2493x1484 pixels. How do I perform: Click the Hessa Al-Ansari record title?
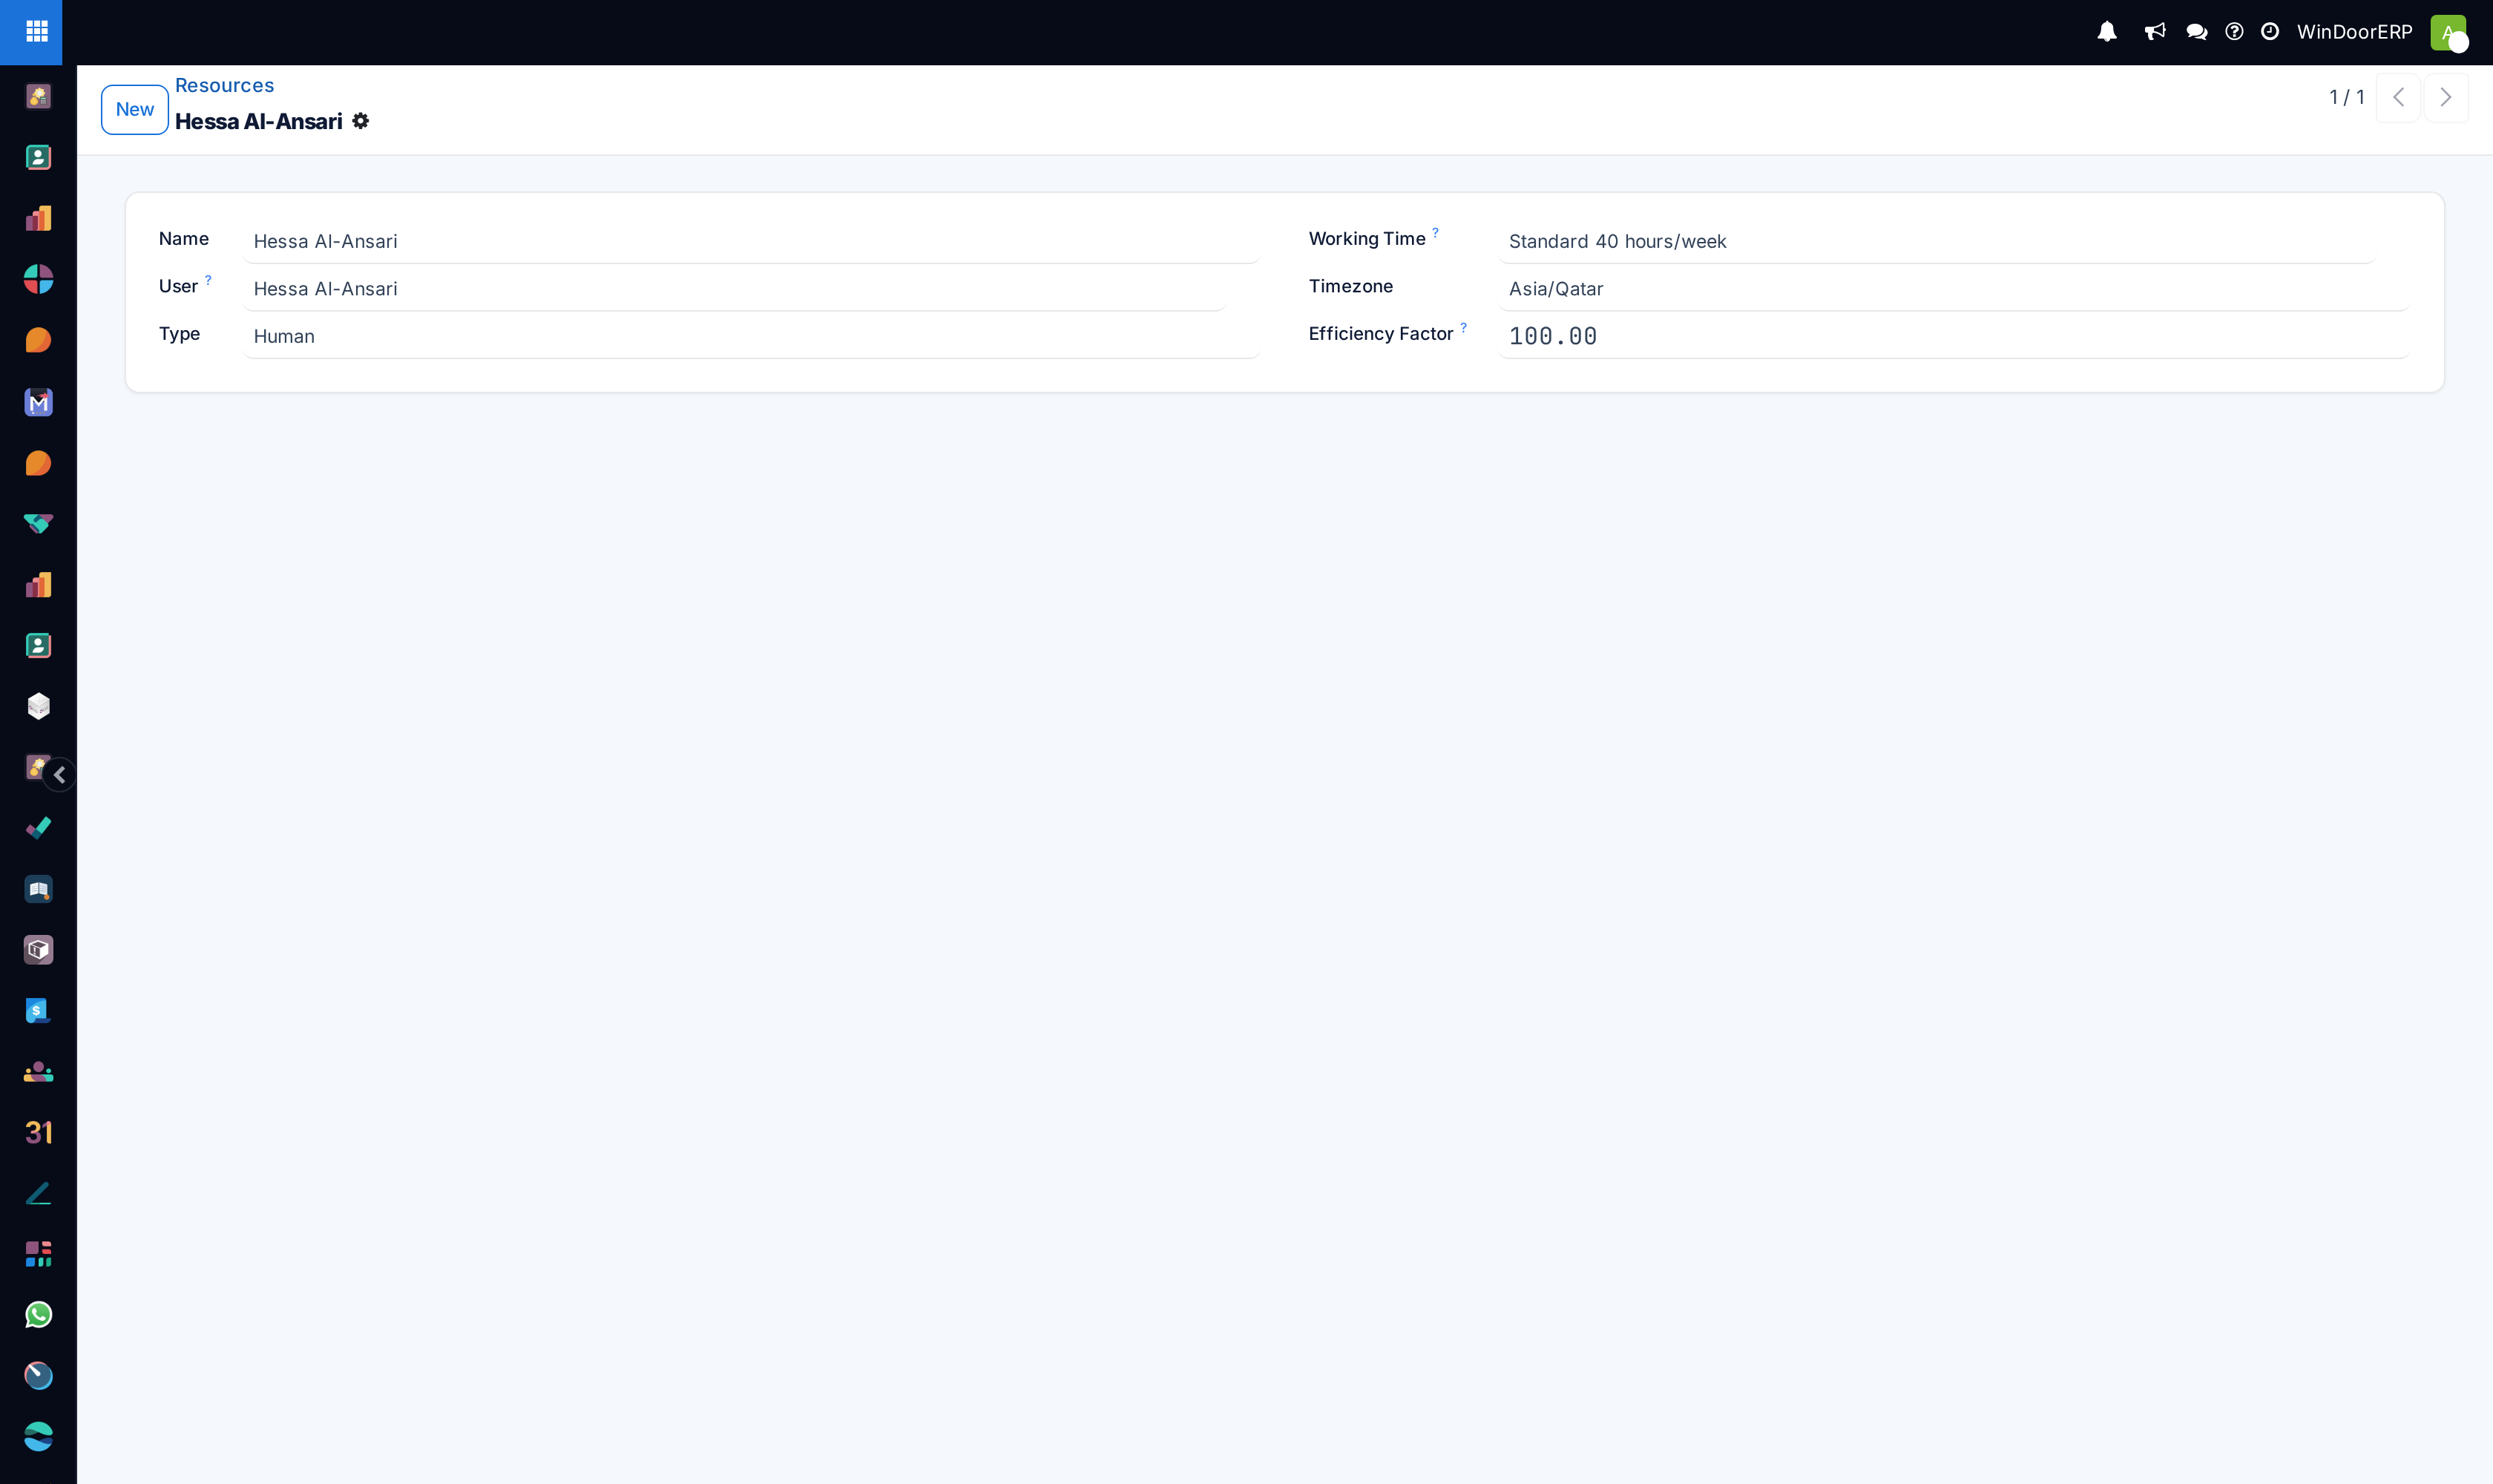tap(258, 121)
